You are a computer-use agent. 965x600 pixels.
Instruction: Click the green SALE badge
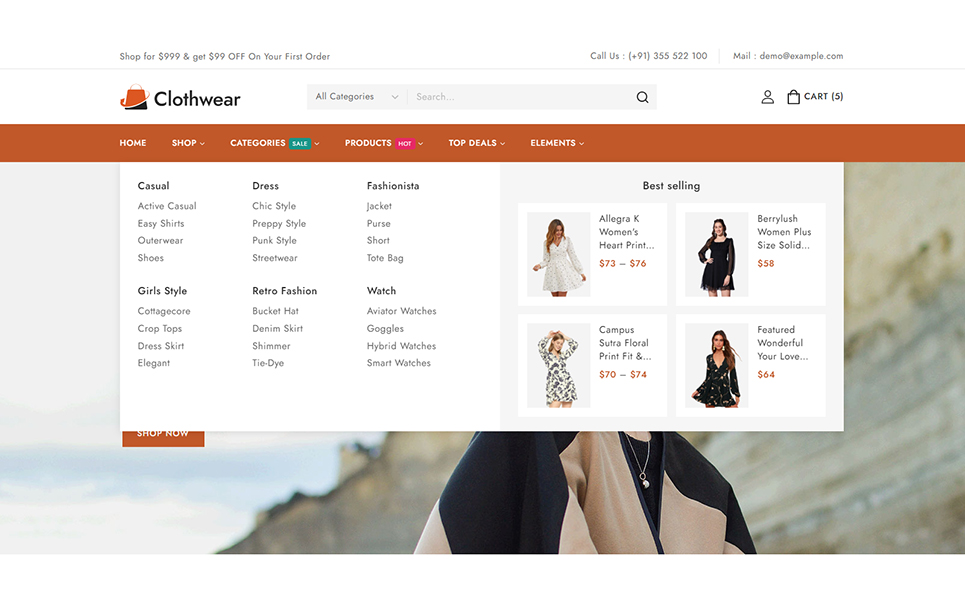(x=300, y=144)
